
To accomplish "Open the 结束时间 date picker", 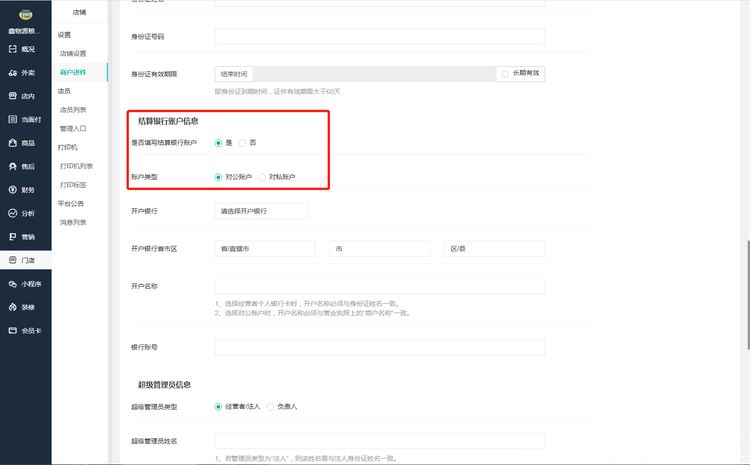I will (234, 74).
